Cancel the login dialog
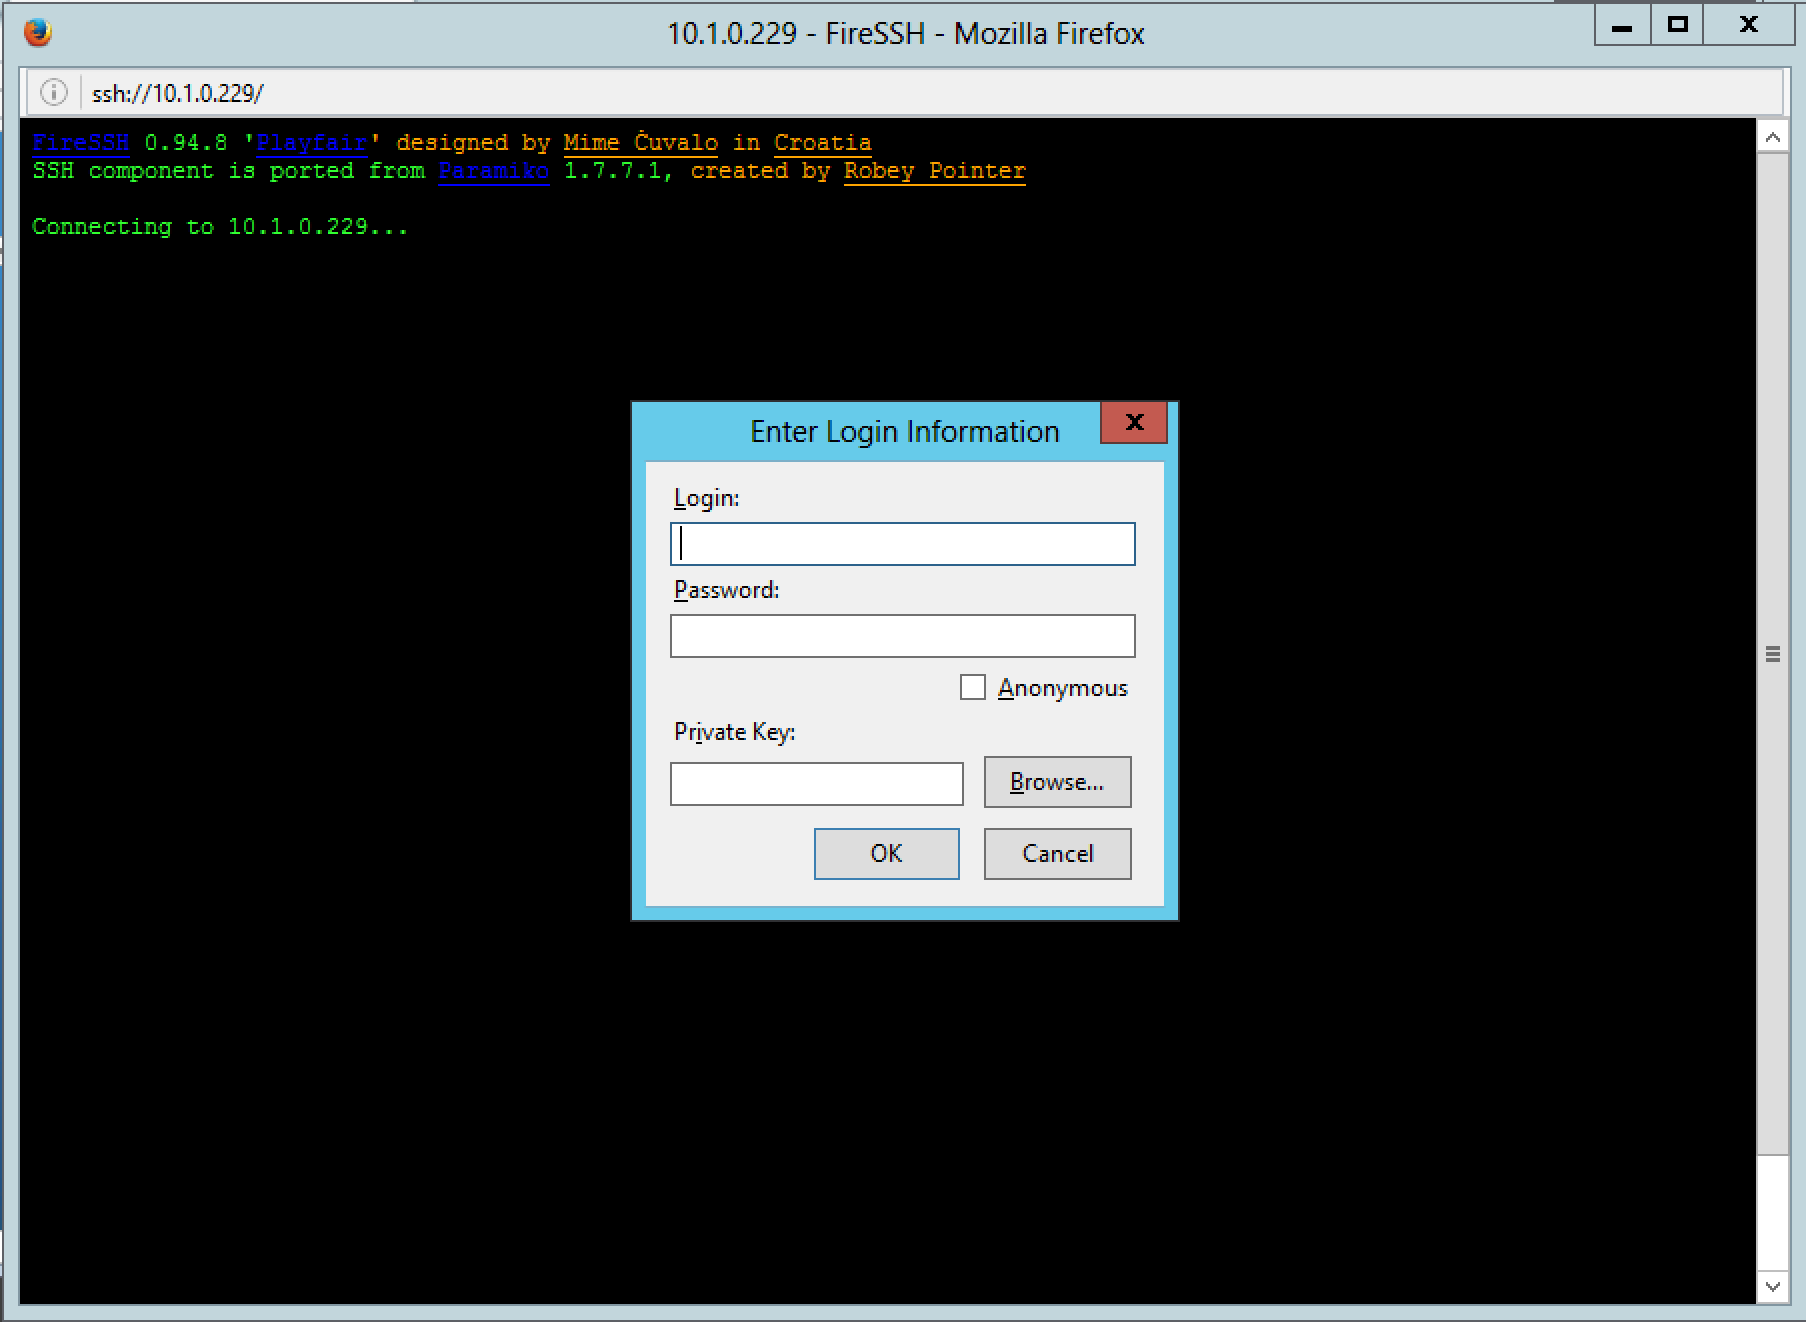The height and width of the screenshot is (1322, 1806). tap(1057, 854)
